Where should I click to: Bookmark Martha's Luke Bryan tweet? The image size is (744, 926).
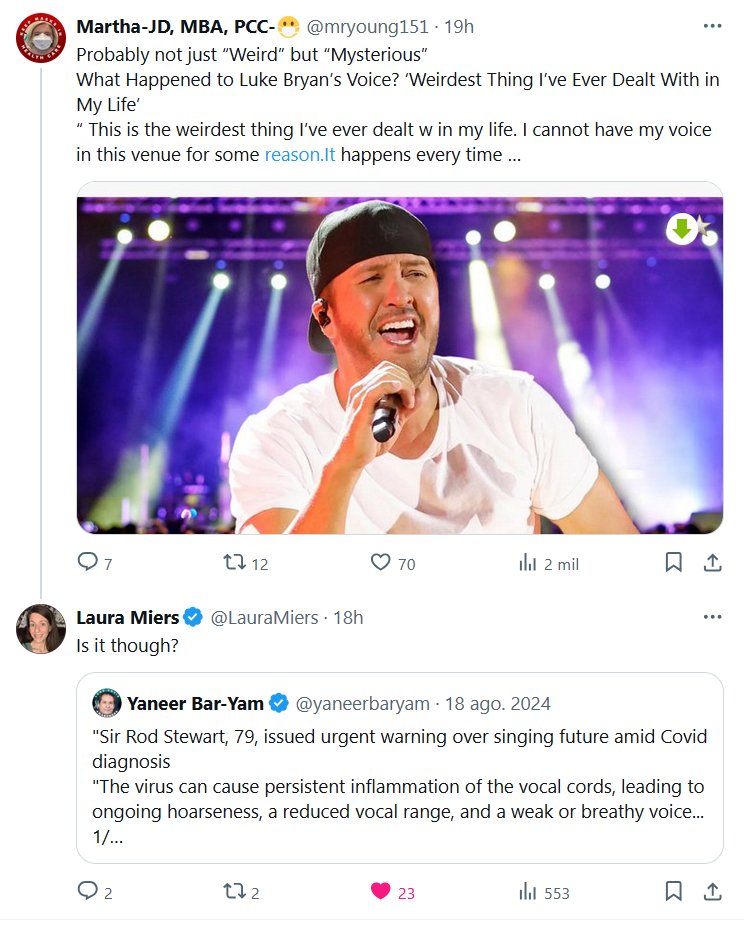tap(674, 563)
